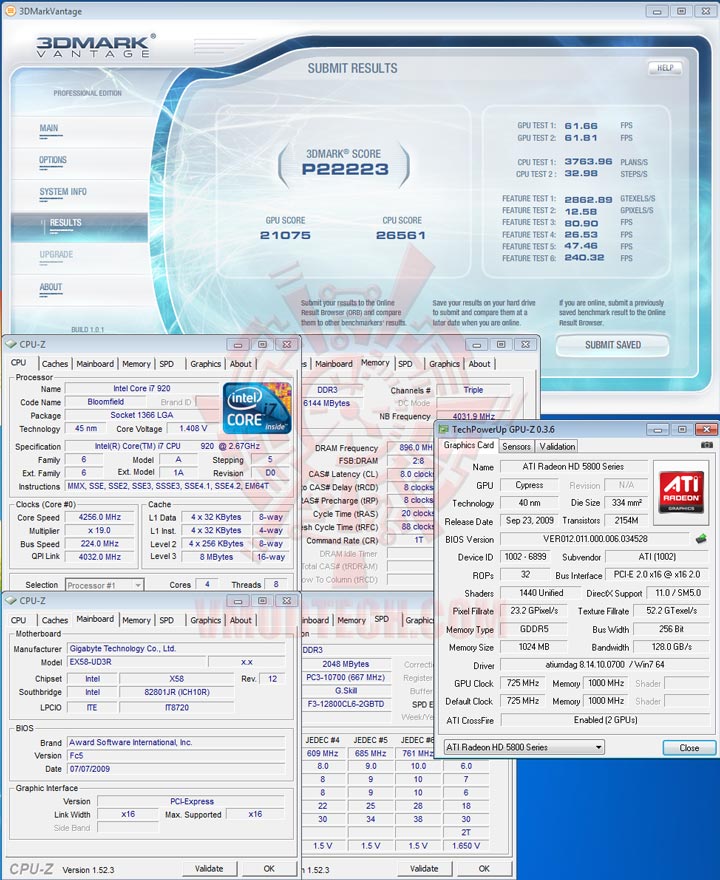Open Processor #1 selection dropdown in CPU-Z
The width and height of the screenshot is (720, 880).
pyautogui.click(x=104, y=585)
